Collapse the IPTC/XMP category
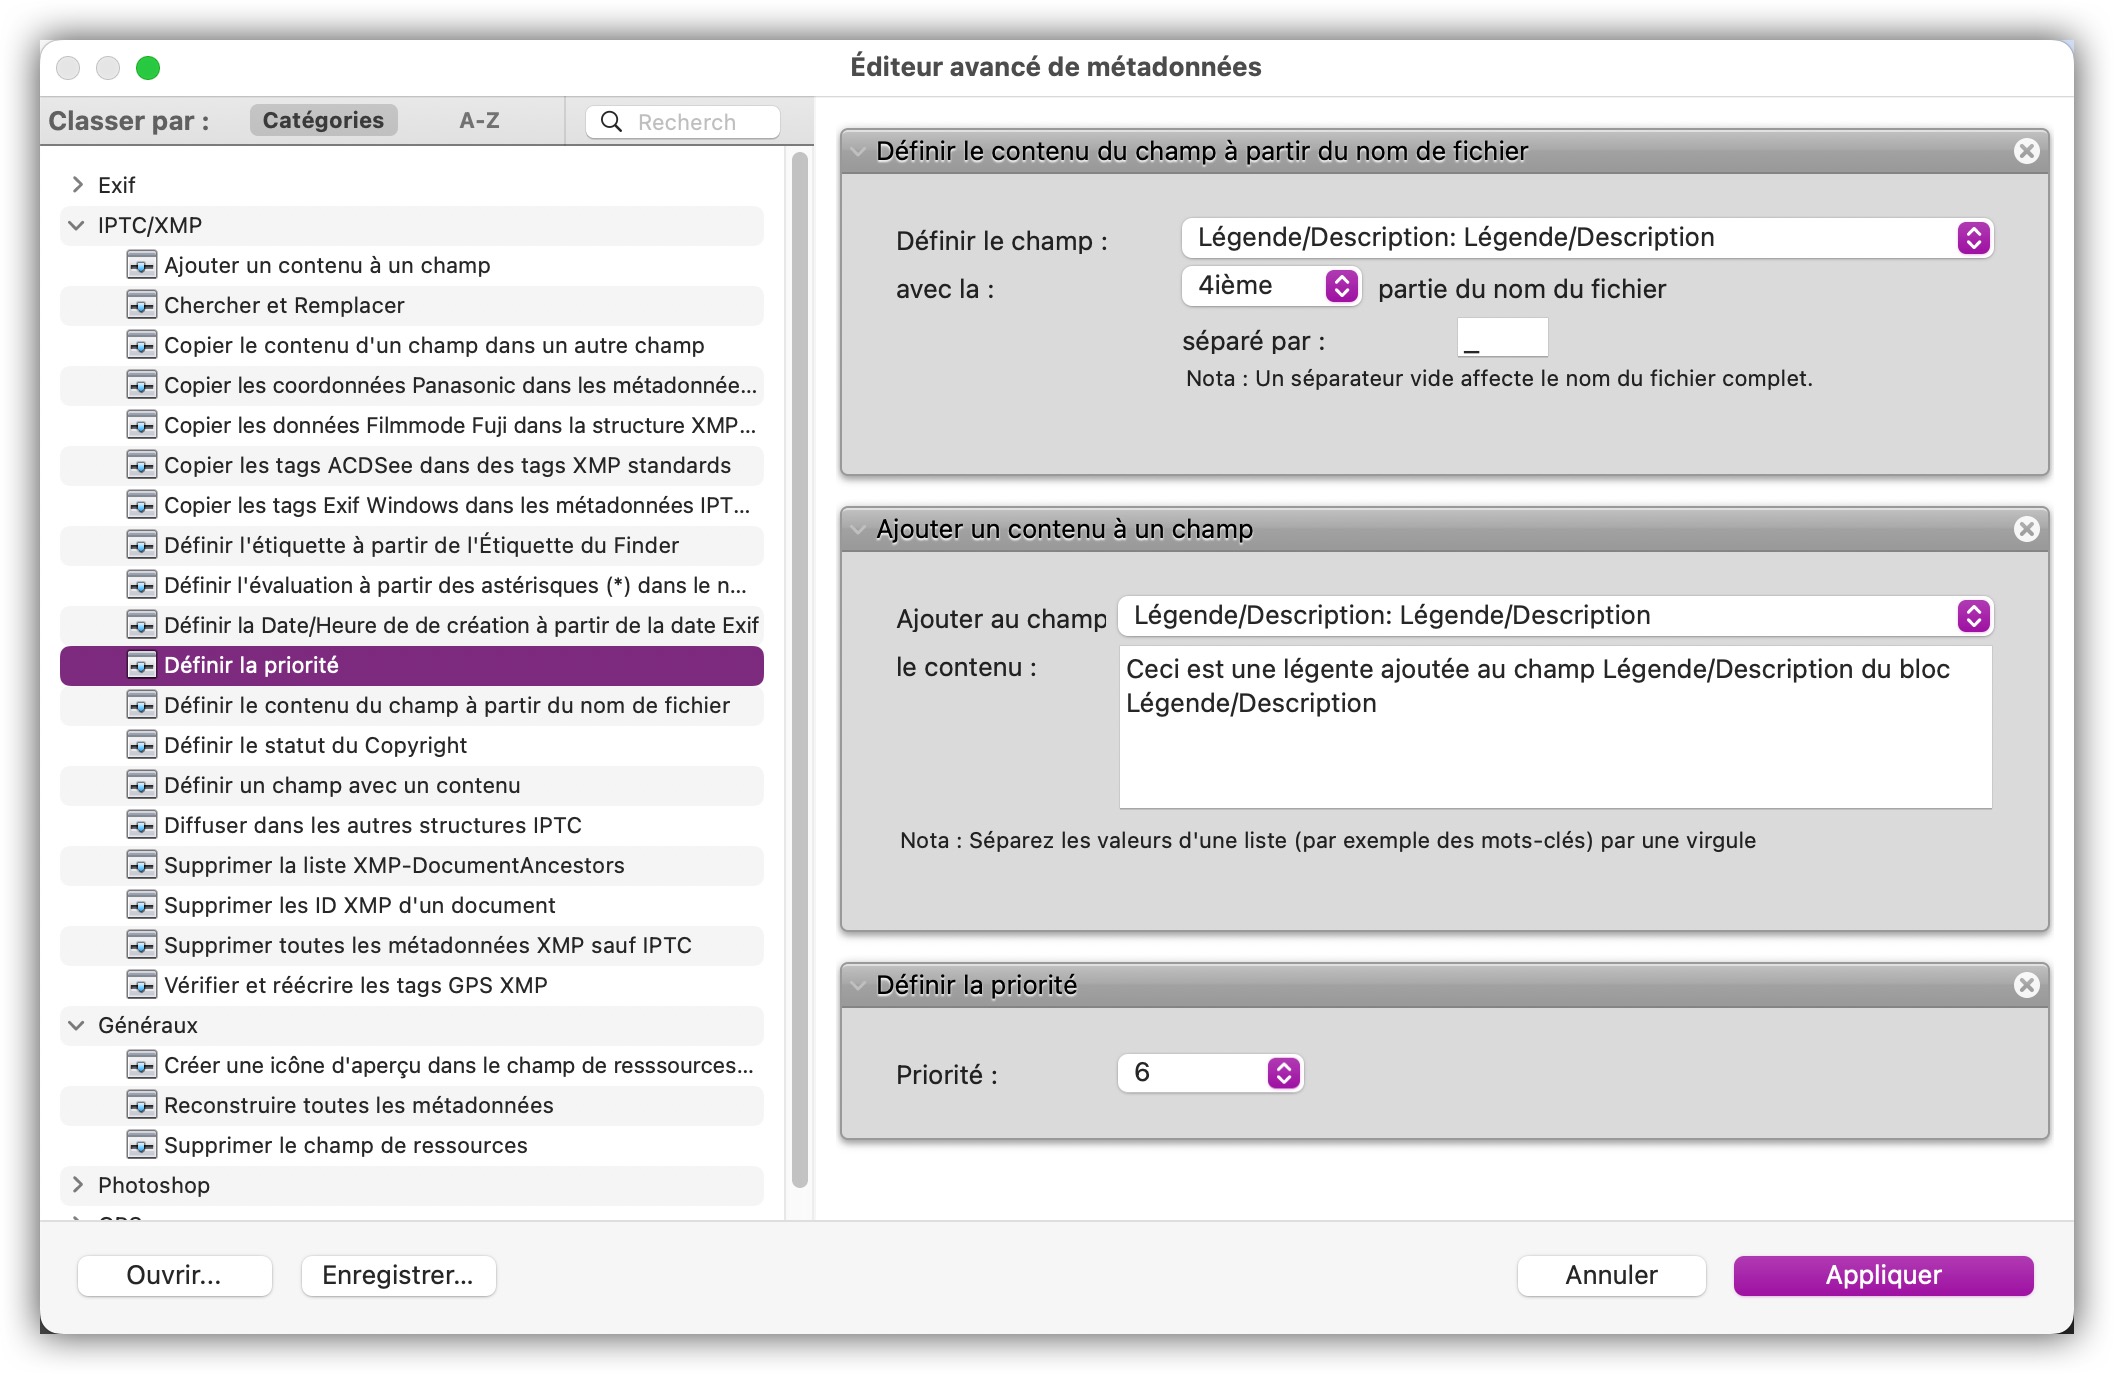Image resolution: width=2114 pixels, height=1374 pixels. (77, 225)
